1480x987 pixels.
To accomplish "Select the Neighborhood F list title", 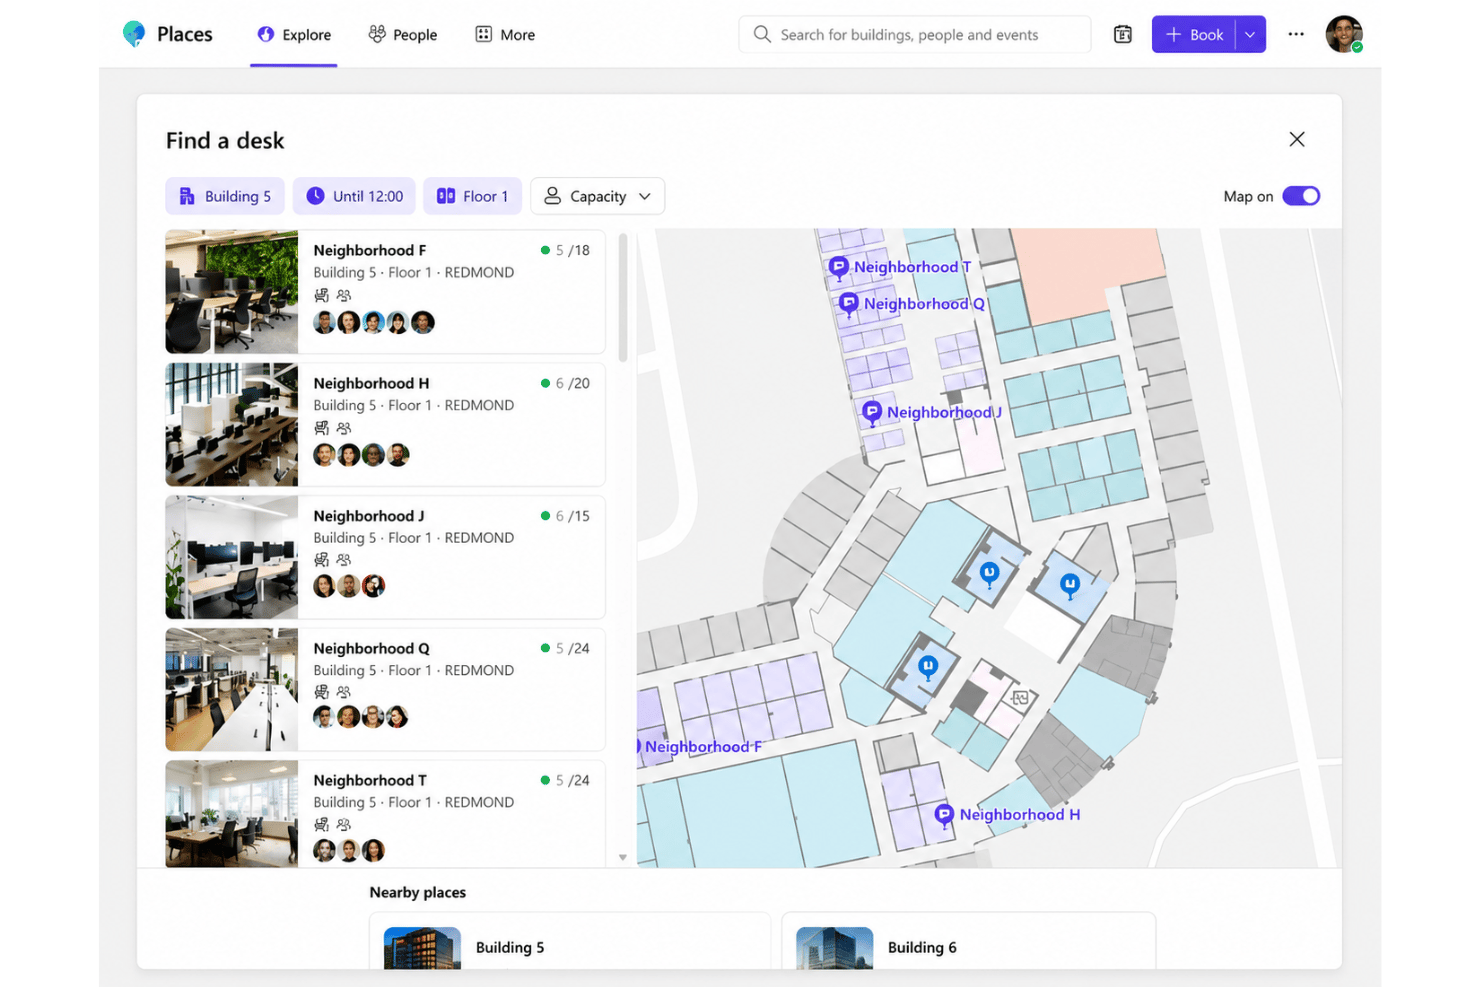I will tap(370, 250).
